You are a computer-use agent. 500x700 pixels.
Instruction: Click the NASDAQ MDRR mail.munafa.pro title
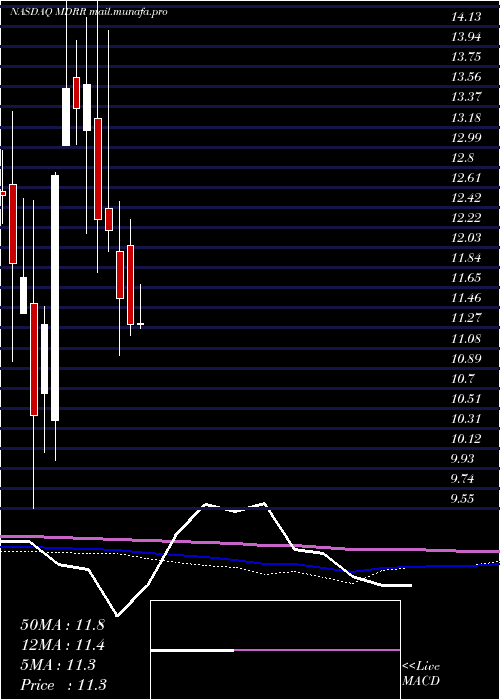click(88, 12)
